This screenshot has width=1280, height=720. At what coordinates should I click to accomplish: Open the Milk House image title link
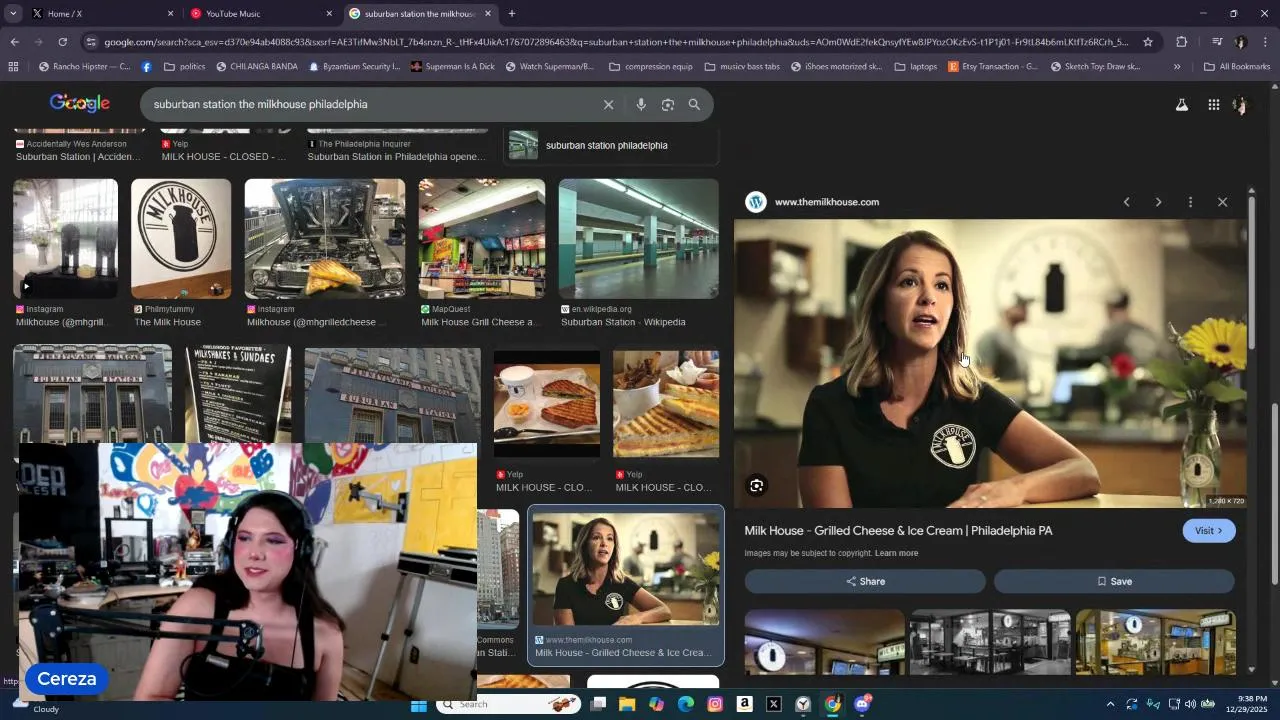pos(898,531)
